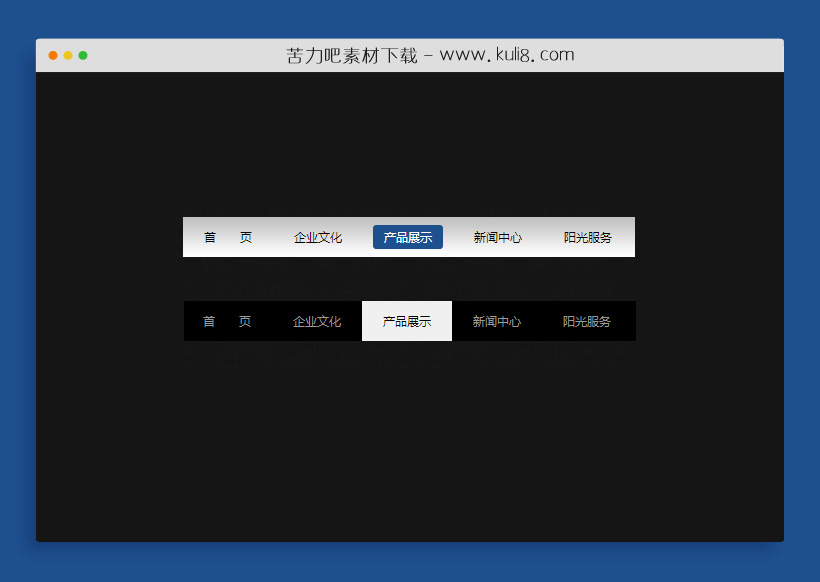
Task: Choose 阳光服务 in the light navigation bar
Action: pos(587,238)
